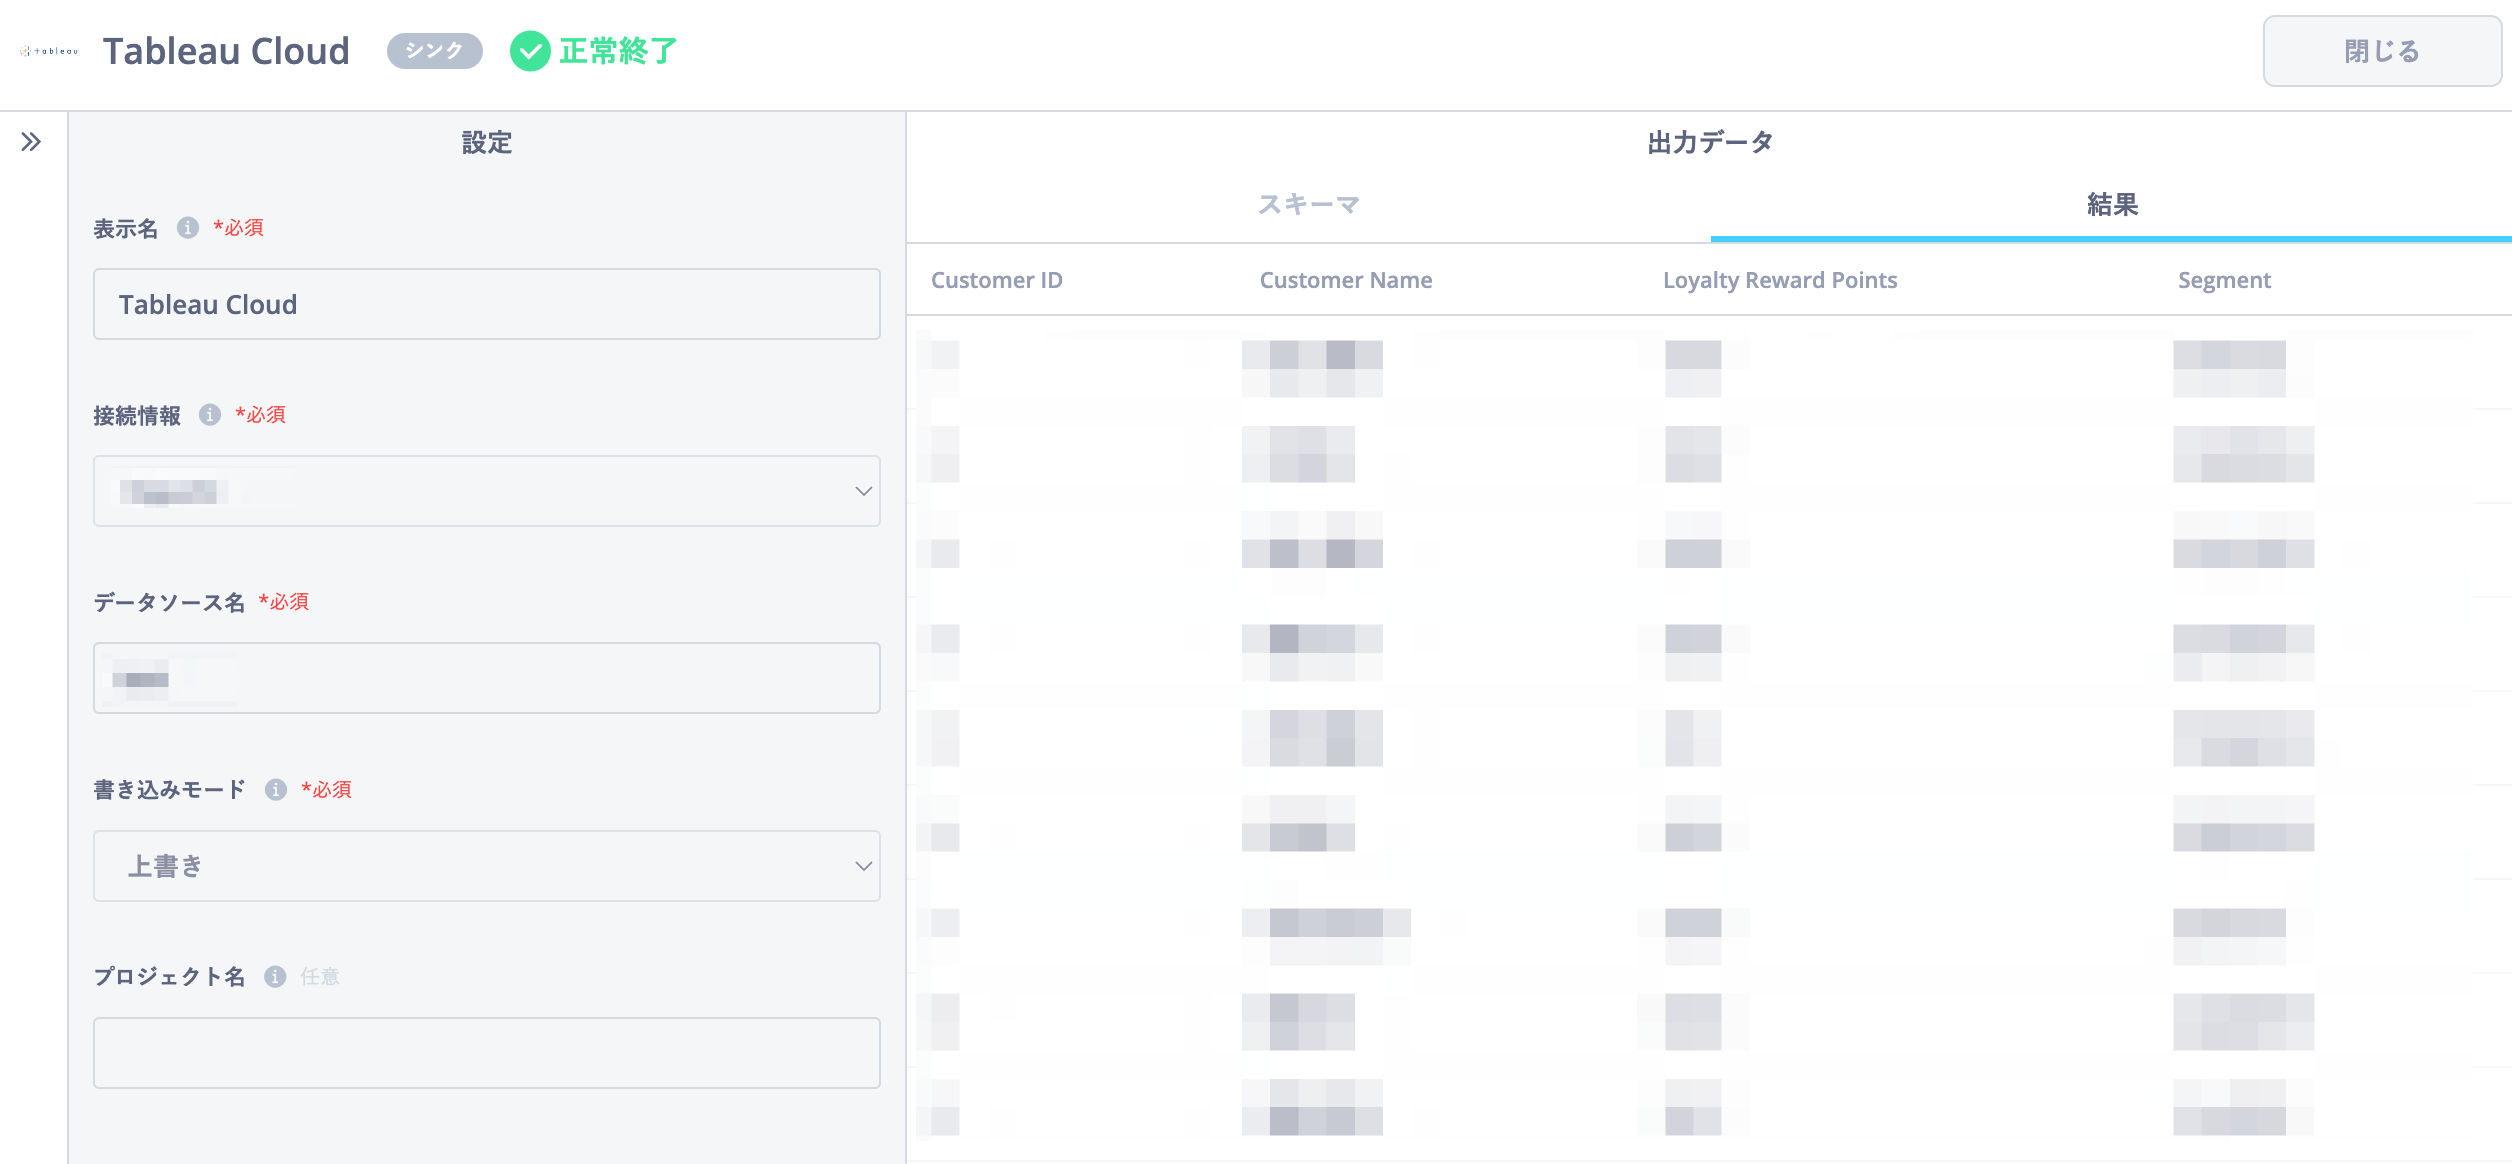Click the Loyalty Reward Points column header
The width and height of the screenshot is (2512, 1164).
pos(1779,280)
